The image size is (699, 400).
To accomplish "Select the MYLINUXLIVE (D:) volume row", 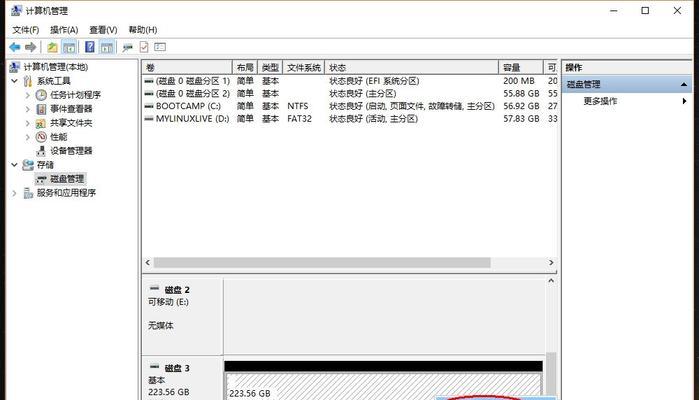I will tap(350, 119).
